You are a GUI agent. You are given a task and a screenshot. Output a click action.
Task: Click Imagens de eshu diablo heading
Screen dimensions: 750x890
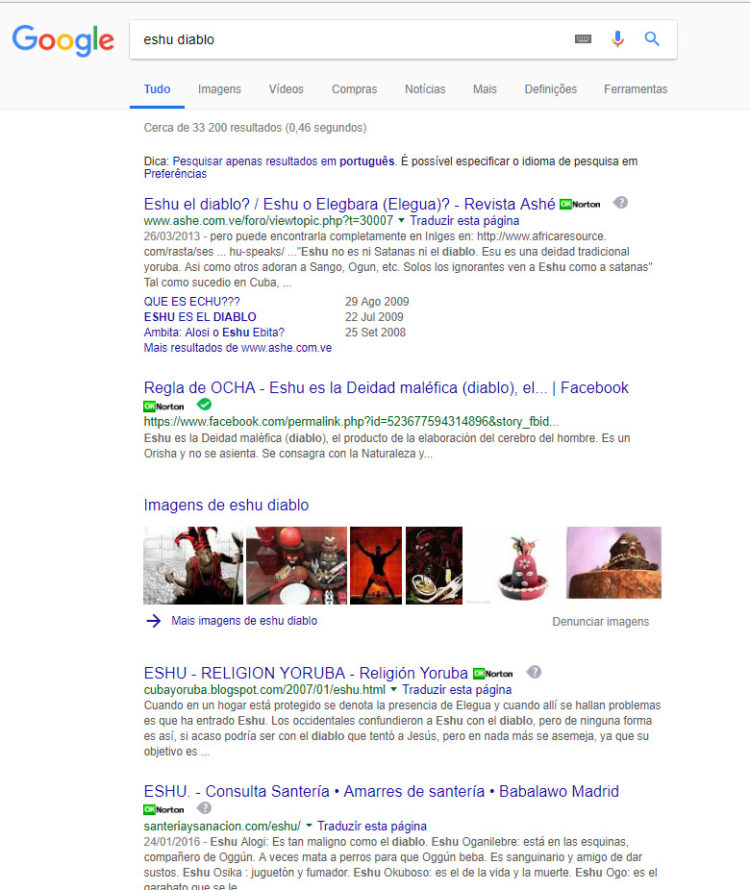[x=226, y=505]
